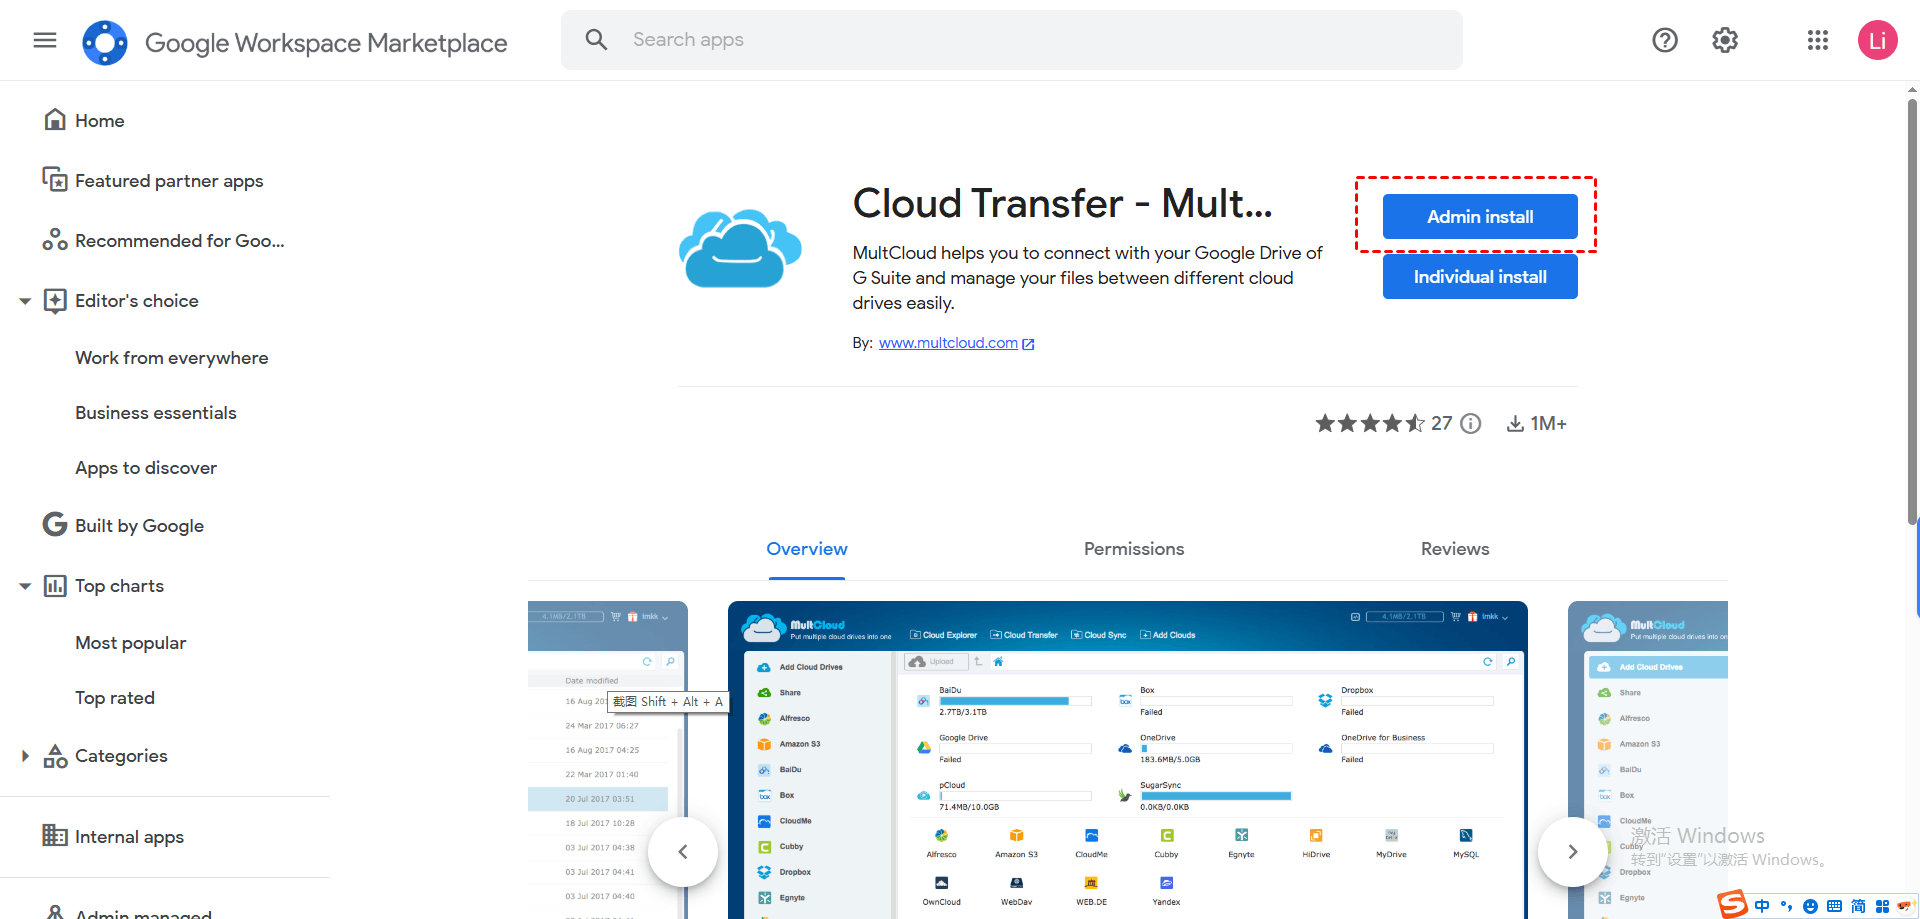
Task: Click the "1M+" download count
Action: point(1548,424)
